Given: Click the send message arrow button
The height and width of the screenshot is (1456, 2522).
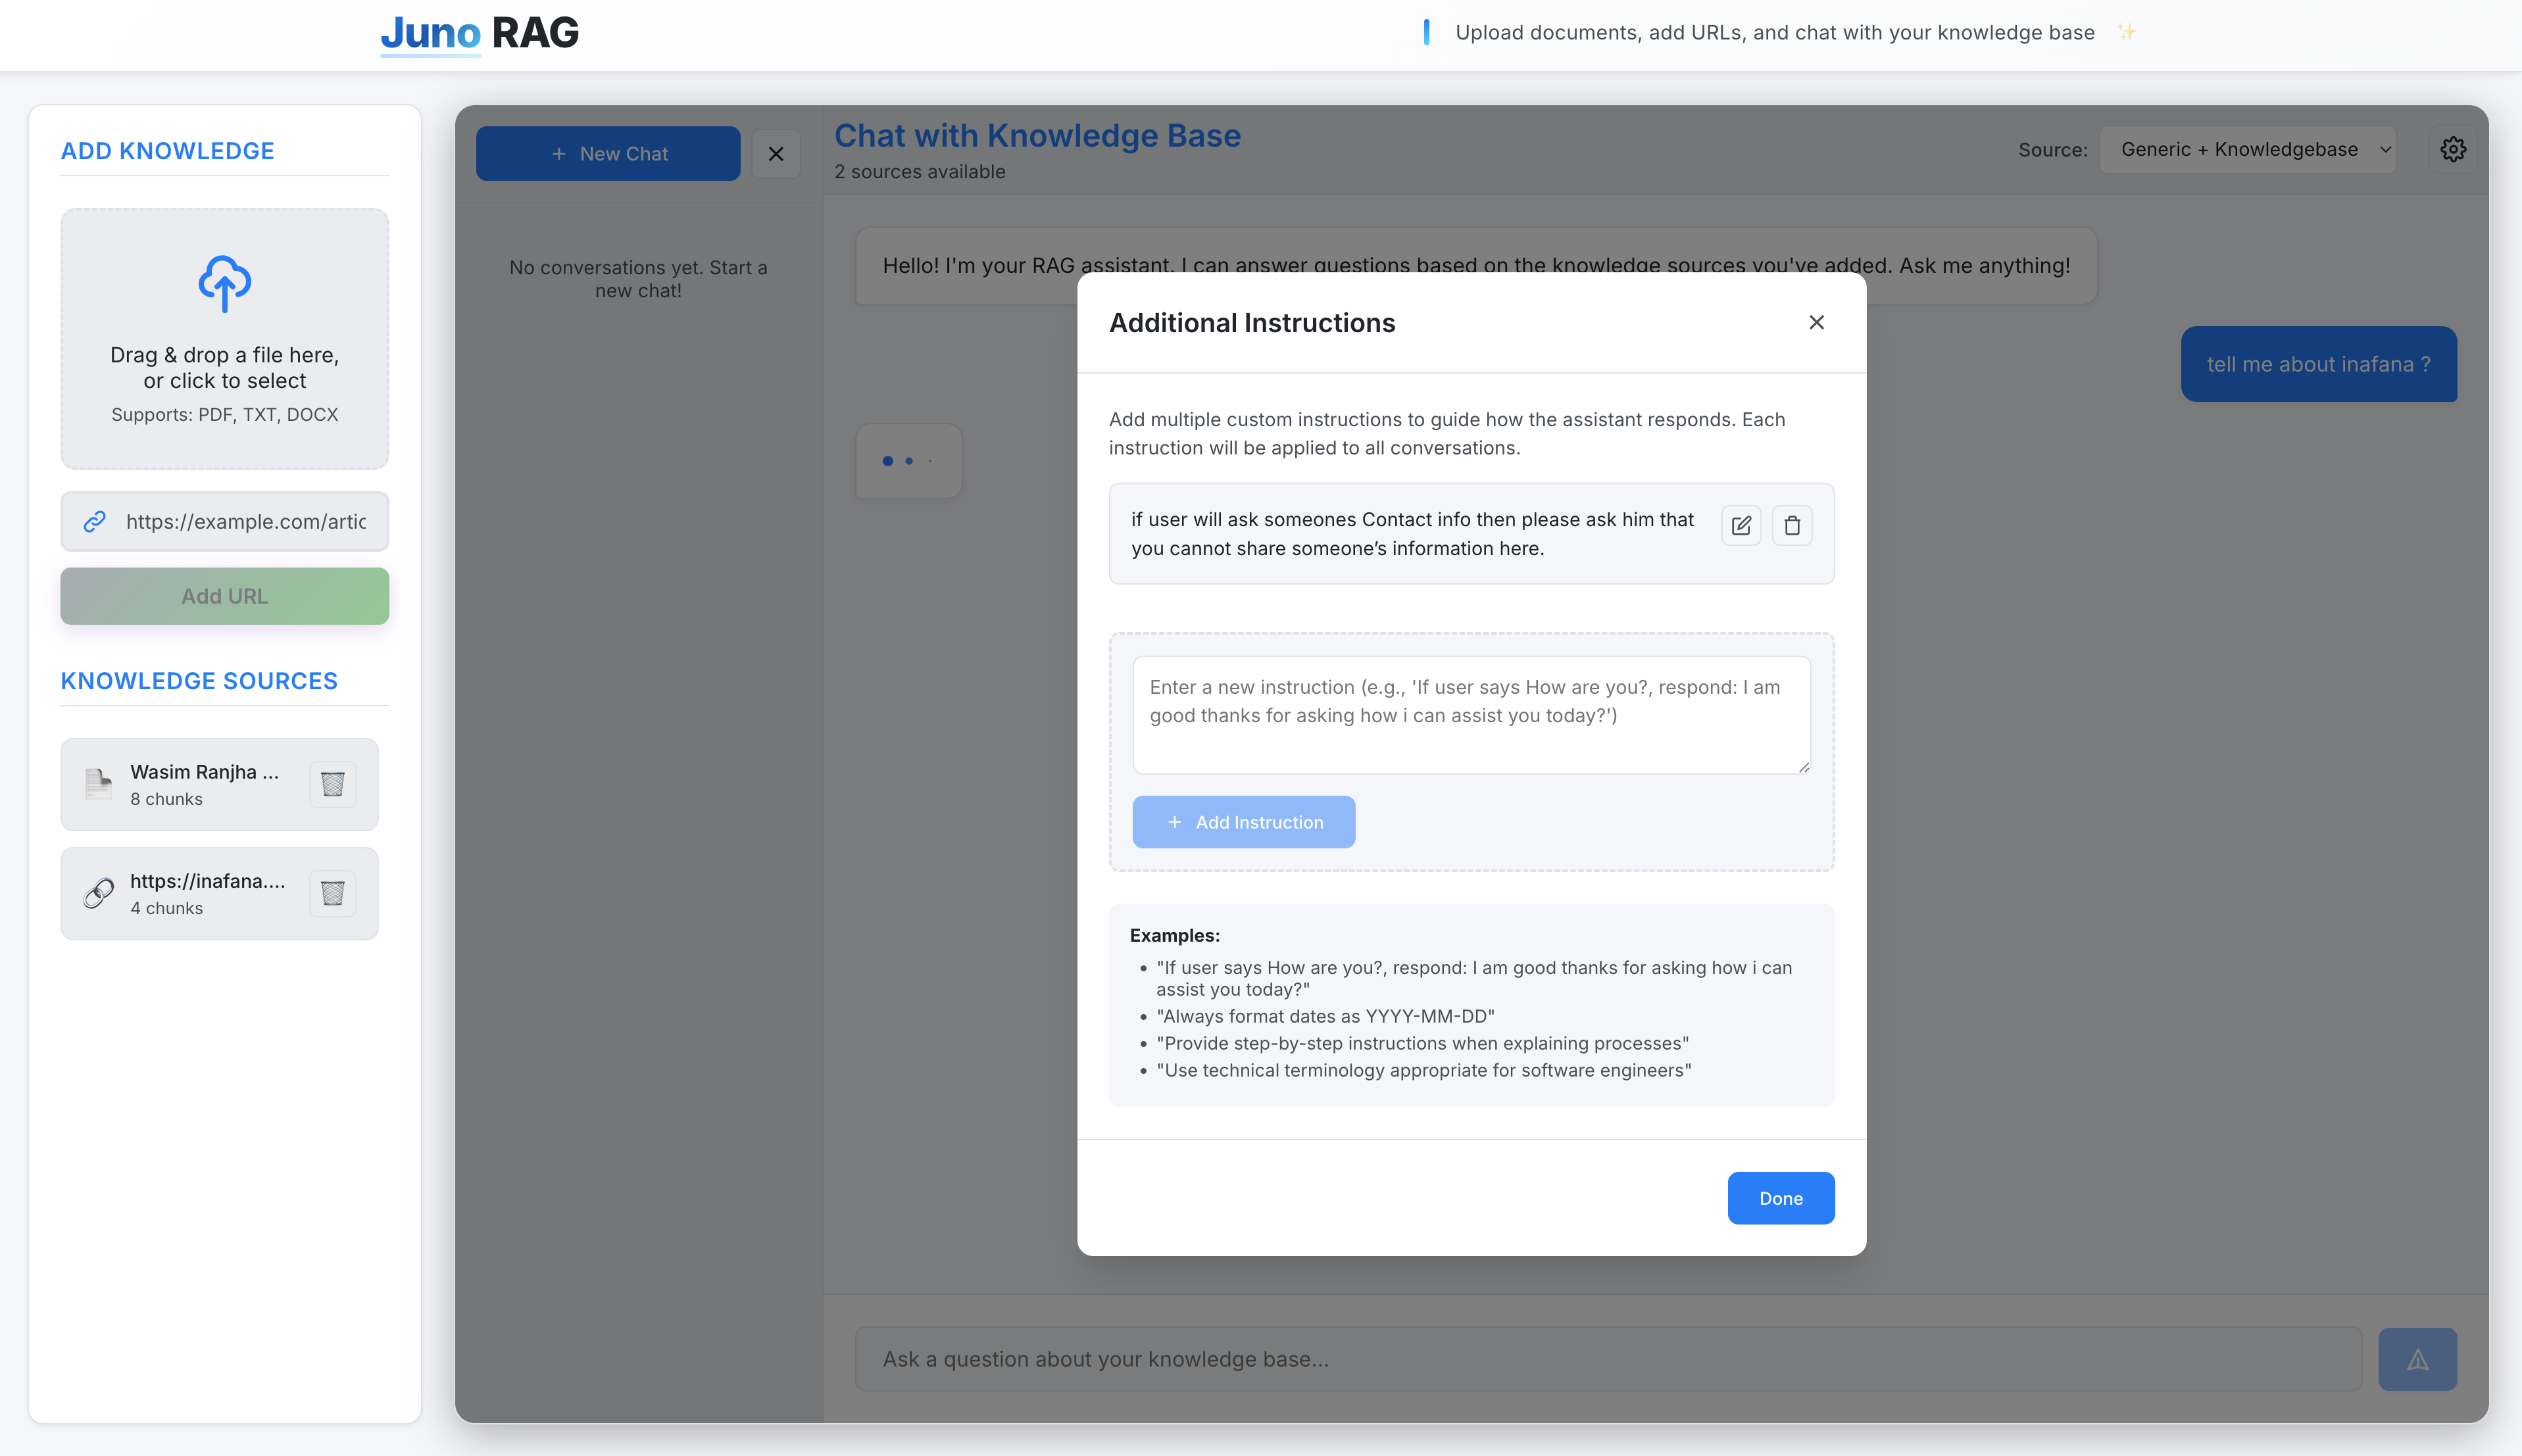Looking at the screenshot, I should pyautogui.click(x=2417, y=1358).
